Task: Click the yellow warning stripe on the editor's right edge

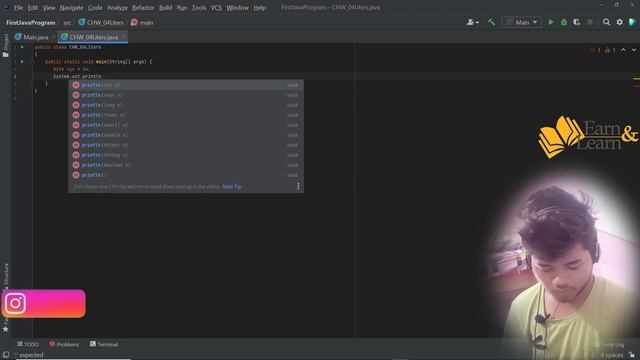Action: [636, 79]
